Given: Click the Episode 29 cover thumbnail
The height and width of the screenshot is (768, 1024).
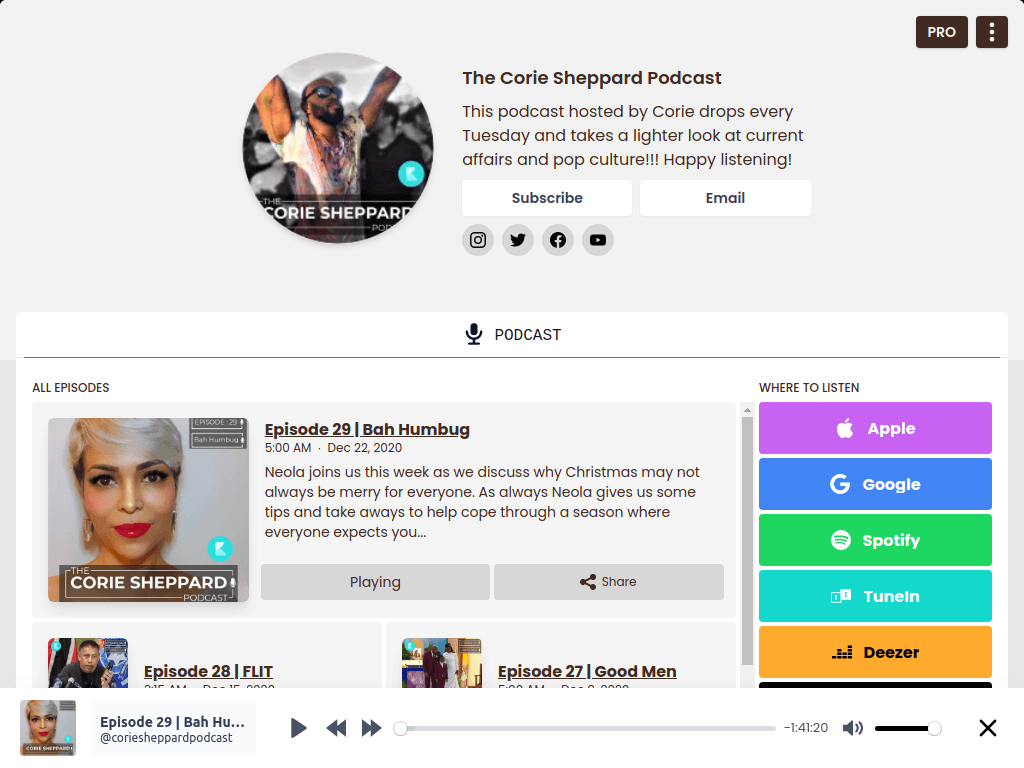Looking at the screenshot, I should pyautogui.click(x=148, y=510).
